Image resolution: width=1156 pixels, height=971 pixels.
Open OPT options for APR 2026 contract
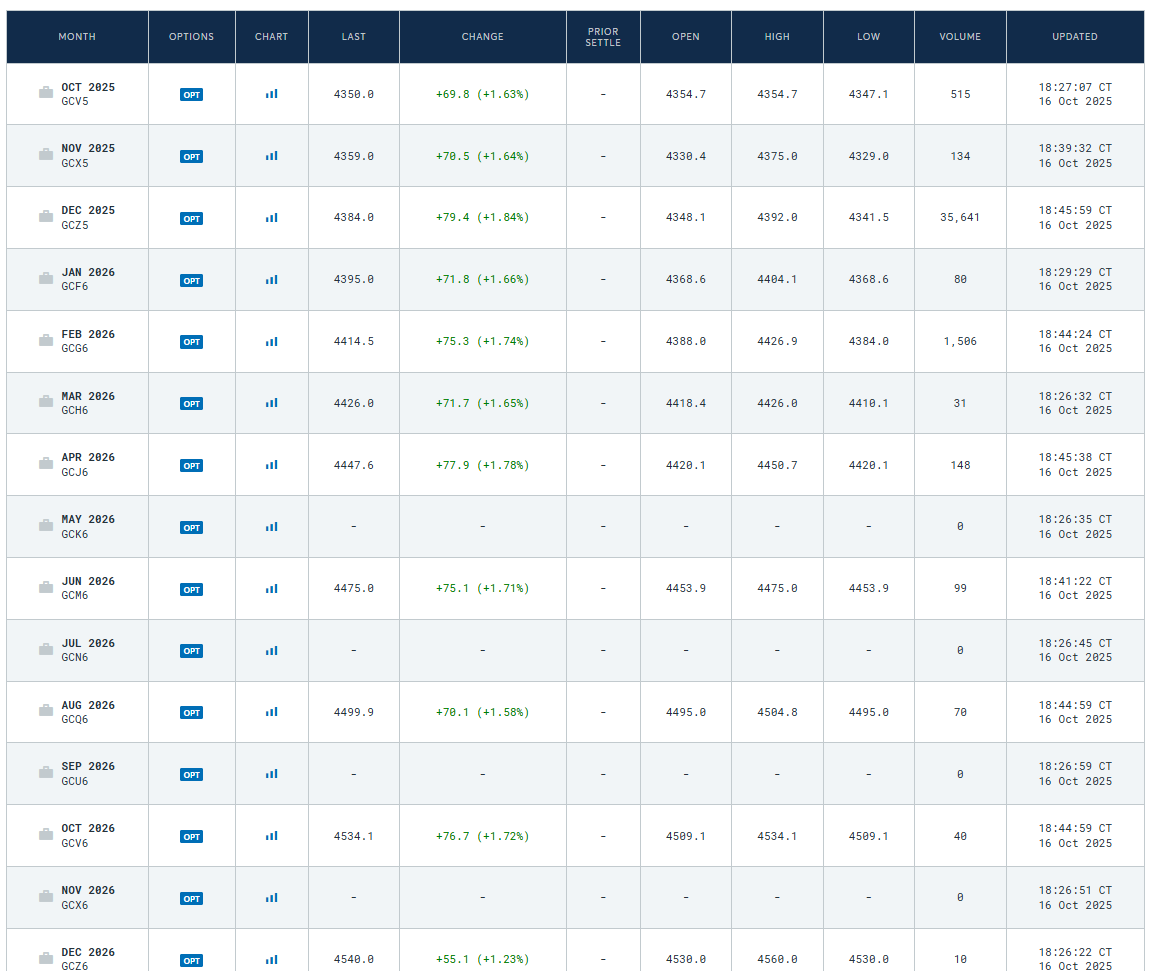pyautogui.click(x=192, y=466)
